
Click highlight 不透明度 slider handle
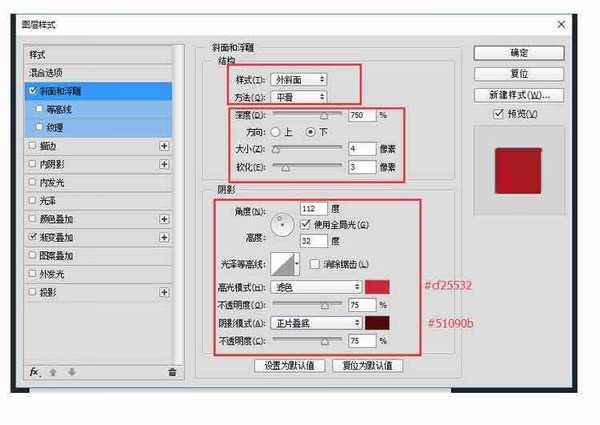click(x=324, y=306)
